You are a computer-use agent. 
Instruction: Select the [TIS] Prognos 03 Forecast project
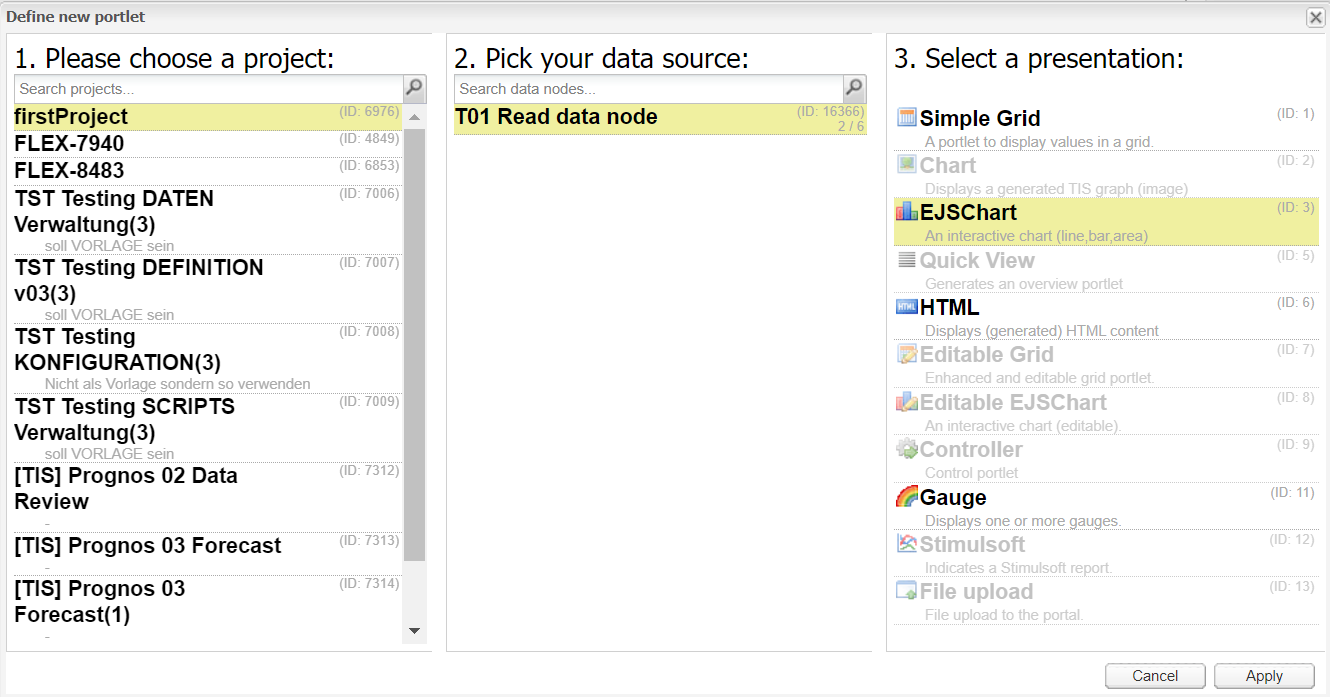[x=208, y=553]
